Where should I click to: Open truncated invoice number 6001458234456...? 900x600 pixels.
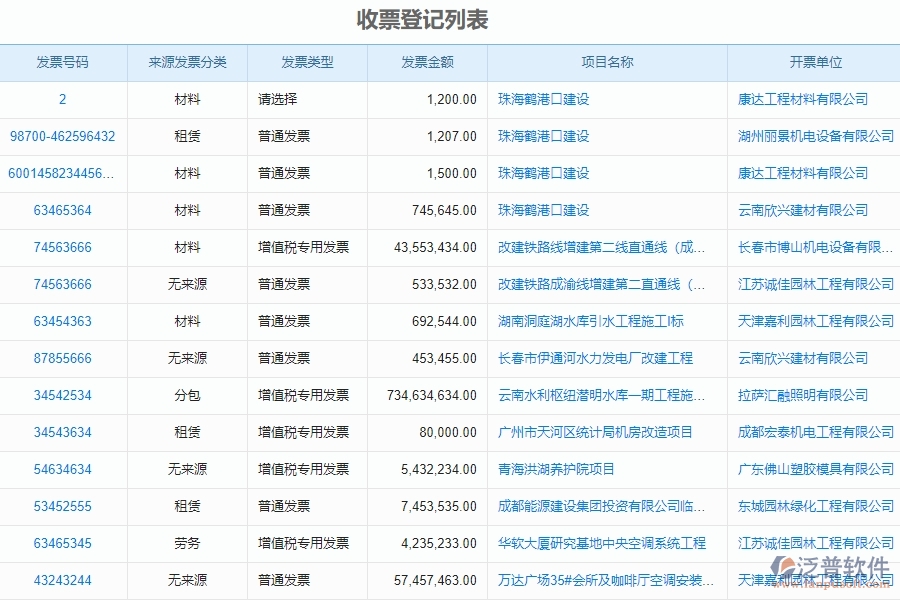[62, 173]
